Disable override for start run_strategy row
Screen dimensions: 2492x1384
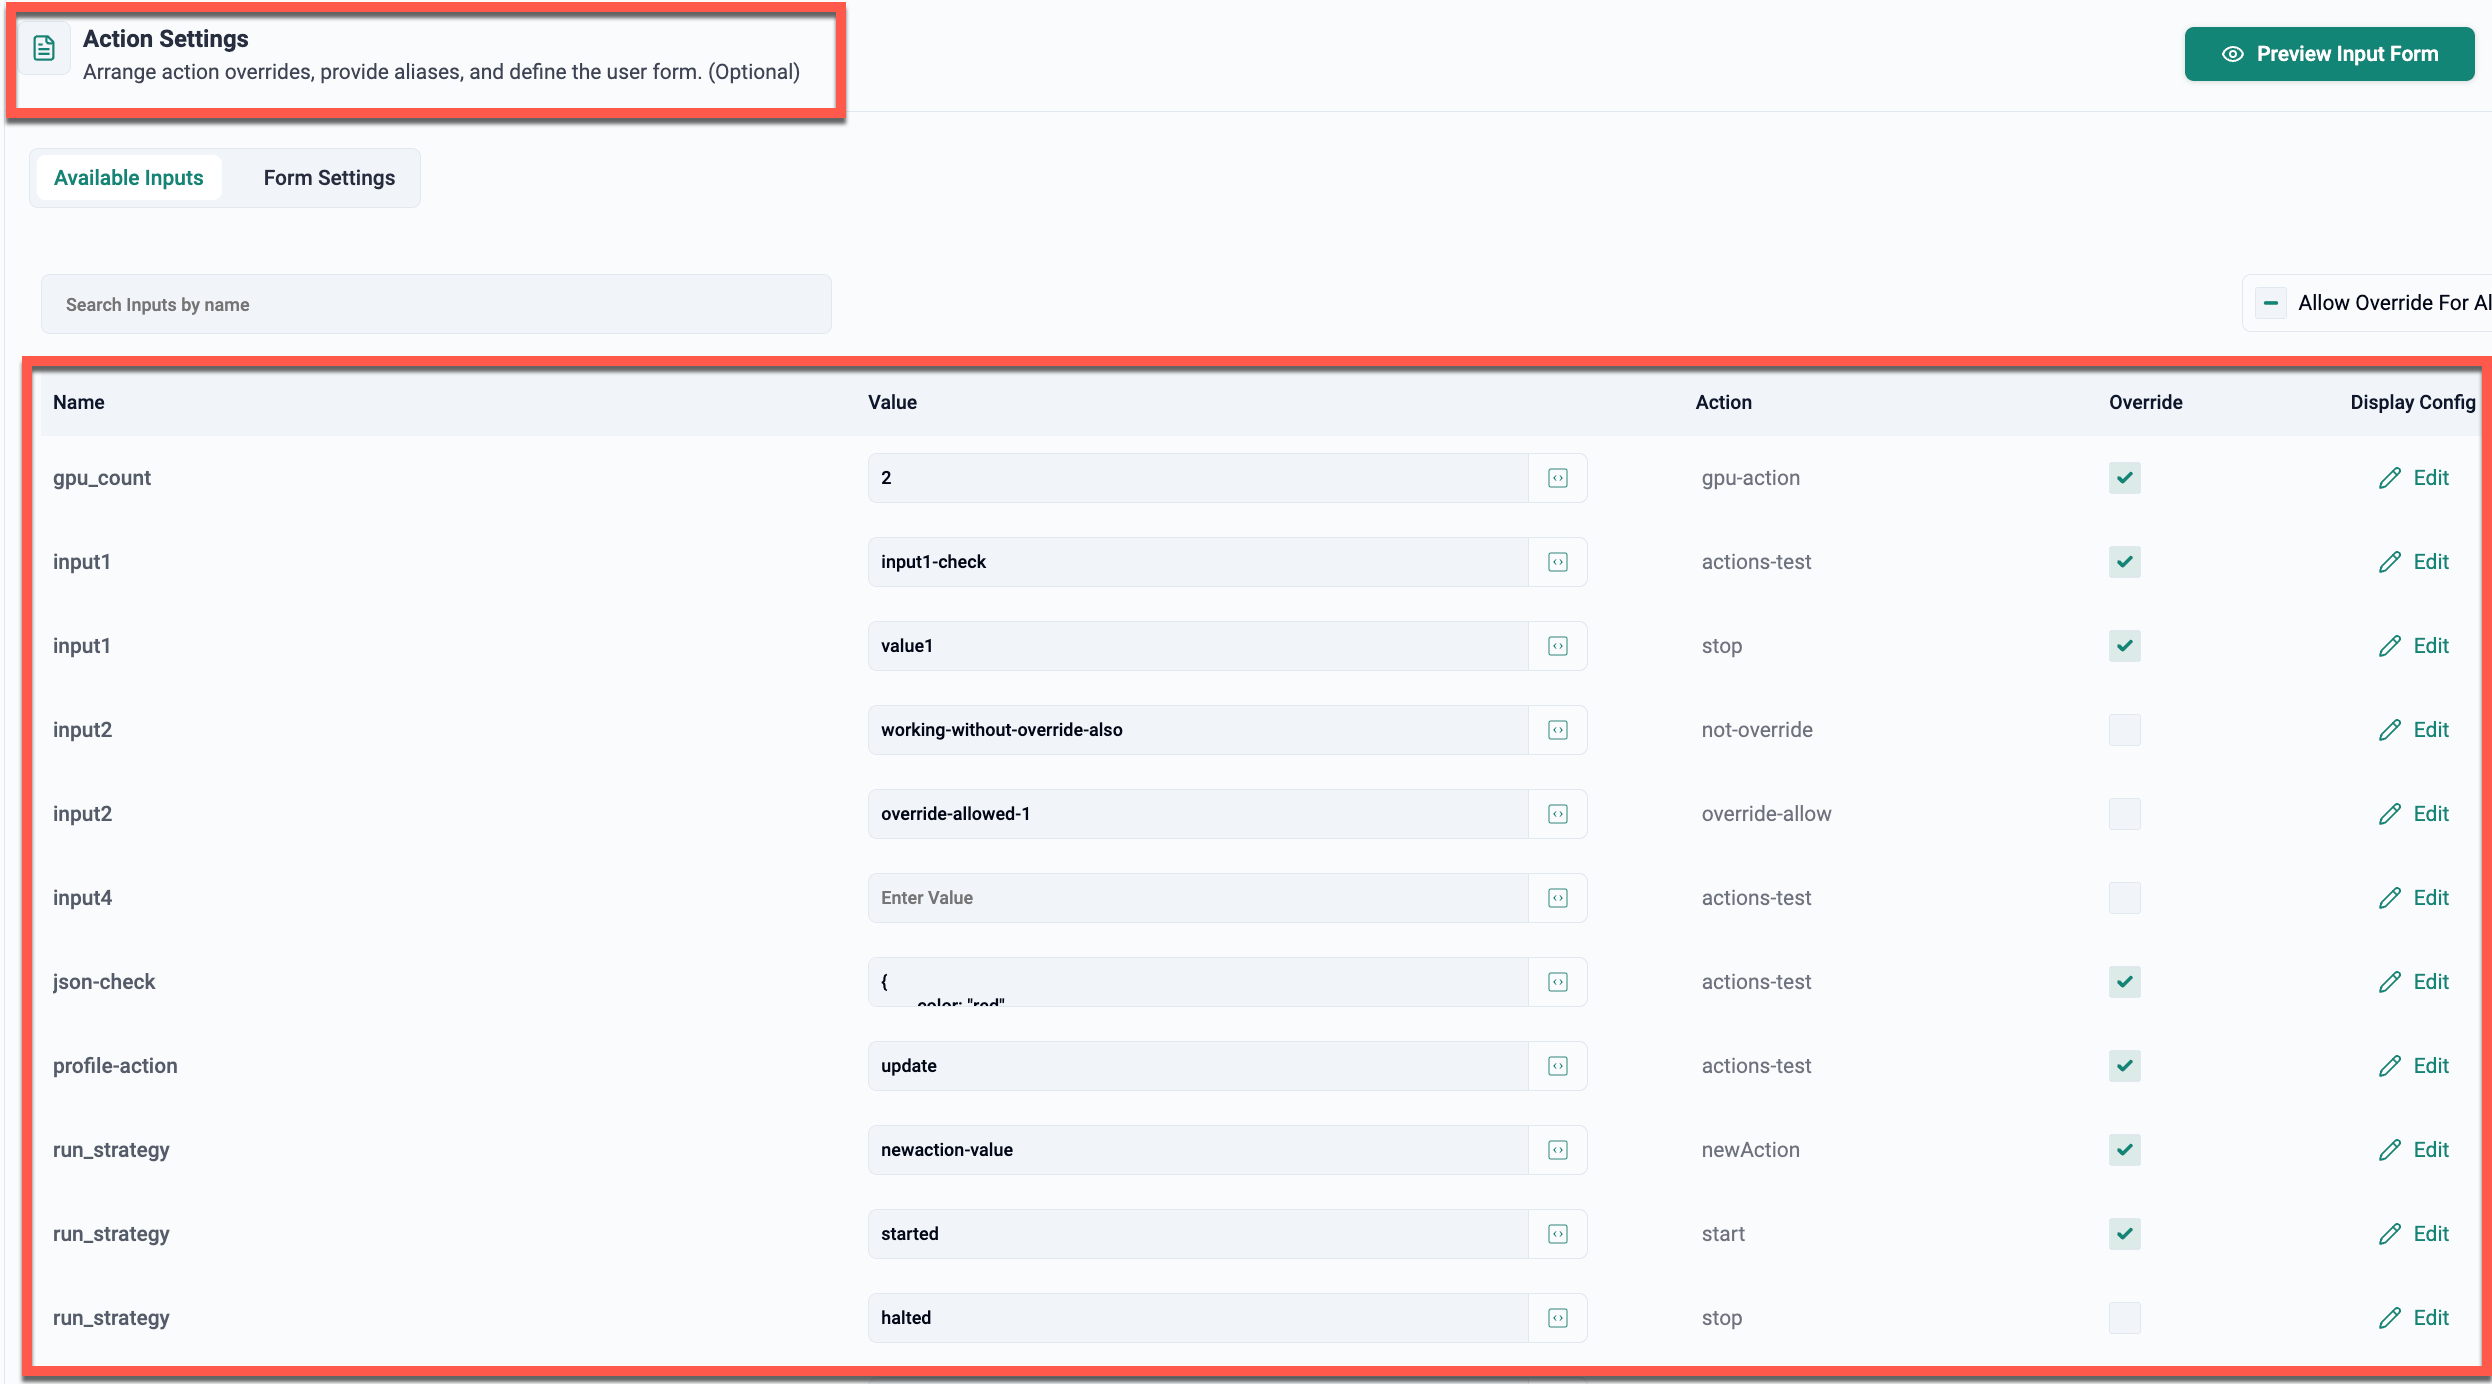(2124, 1234)
